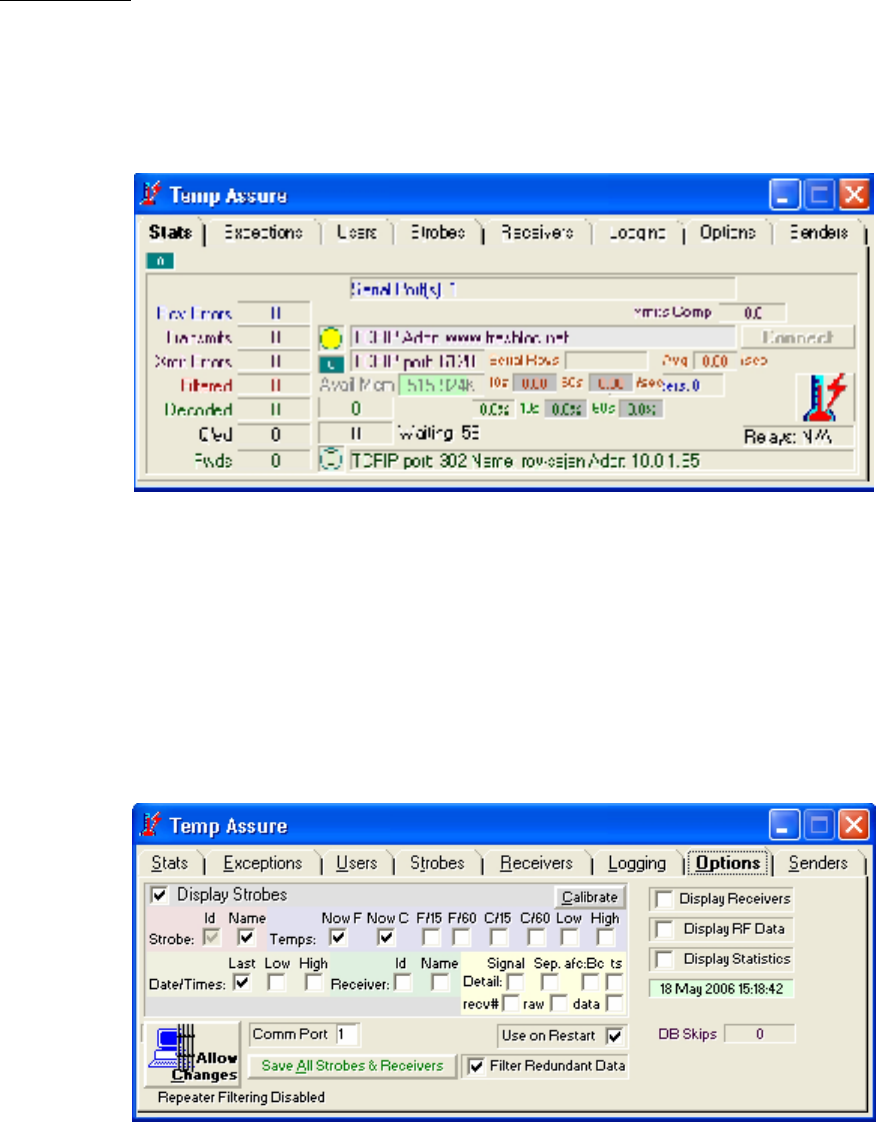Enable the F/15 temps checkbox

pos(432,936)
